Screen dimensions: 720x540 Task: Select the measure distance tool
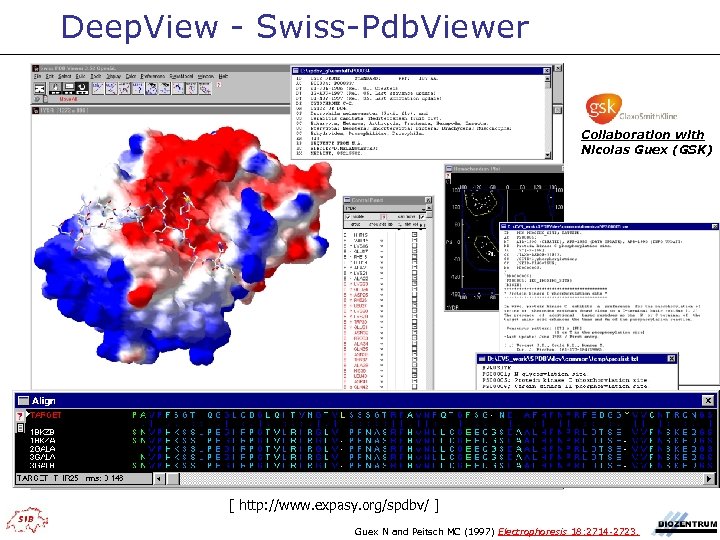[x=98, y=88]
